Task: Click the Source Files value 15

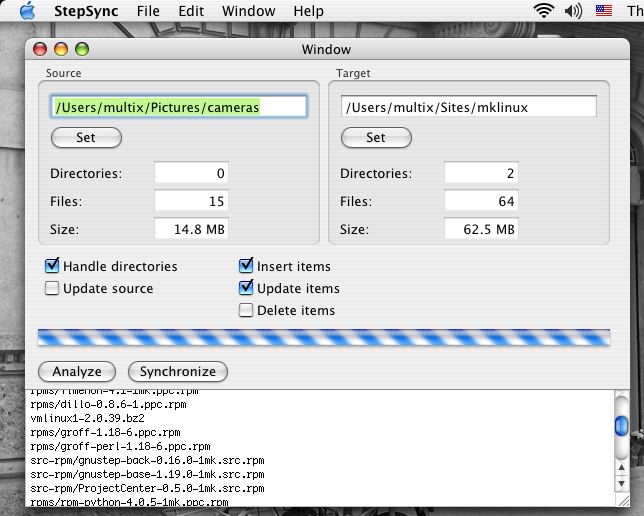Action: pyautogui.click(x=191, y=201)
